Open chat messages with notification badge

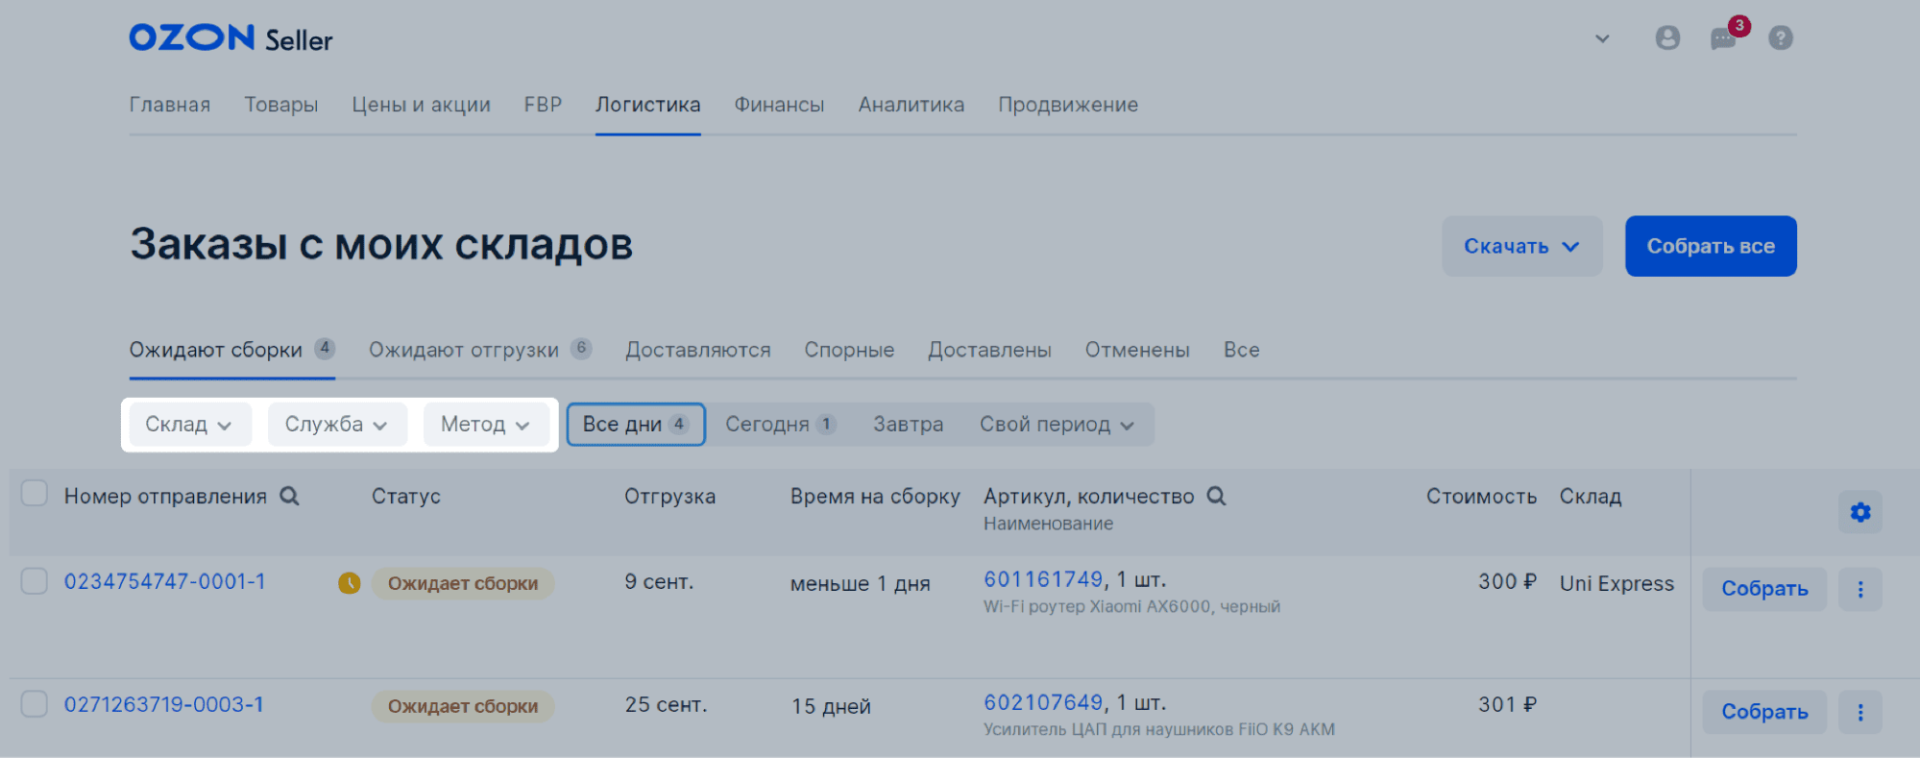(x=1724, y=38)
